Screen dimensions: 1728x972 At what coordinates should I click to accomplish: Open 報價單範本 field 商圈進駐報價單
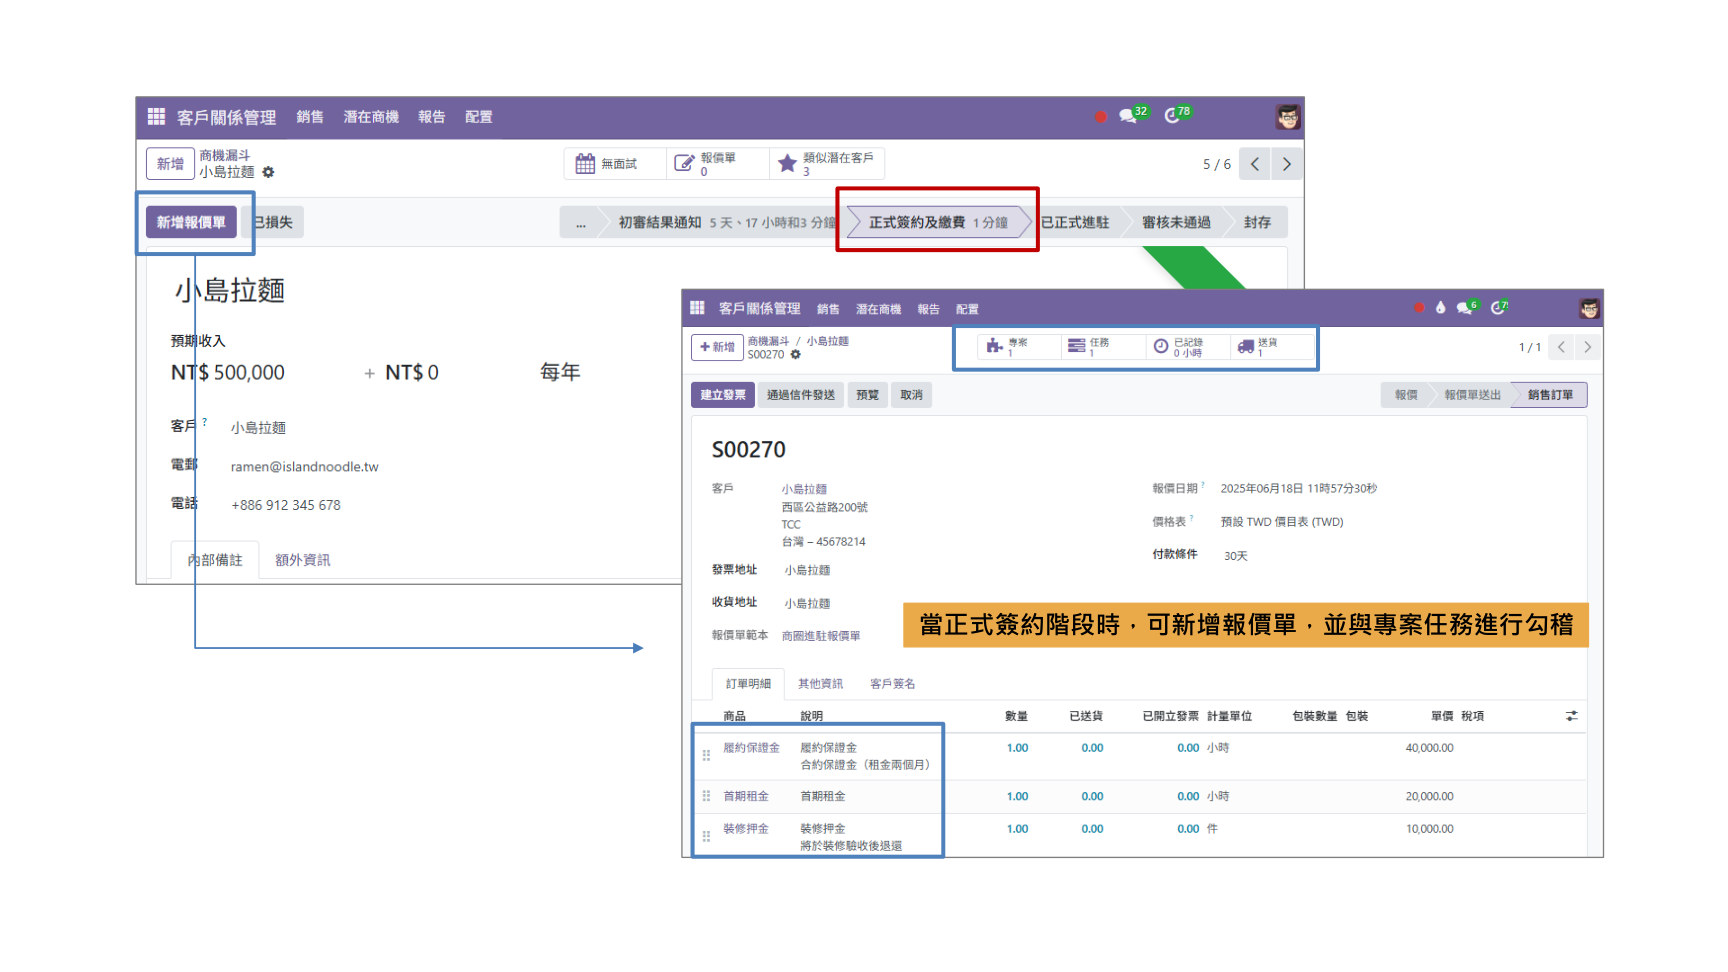821,636
